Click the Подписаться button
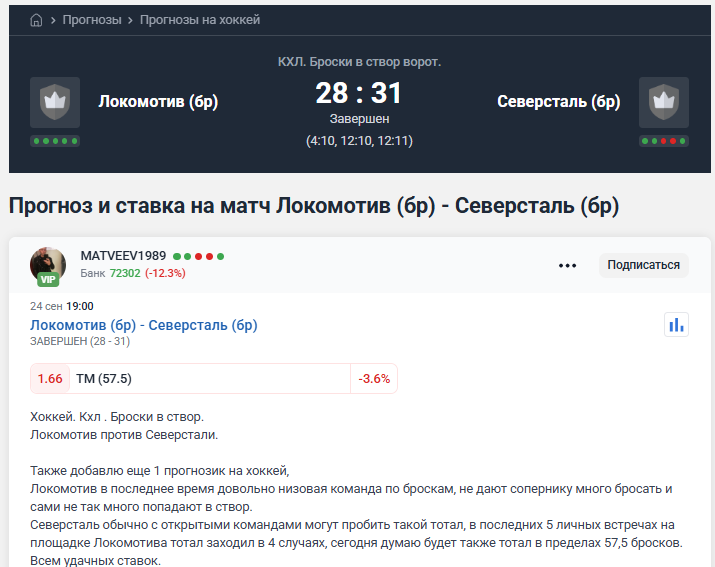This screenshot has width=715, height=567. [x=643, y=265]
